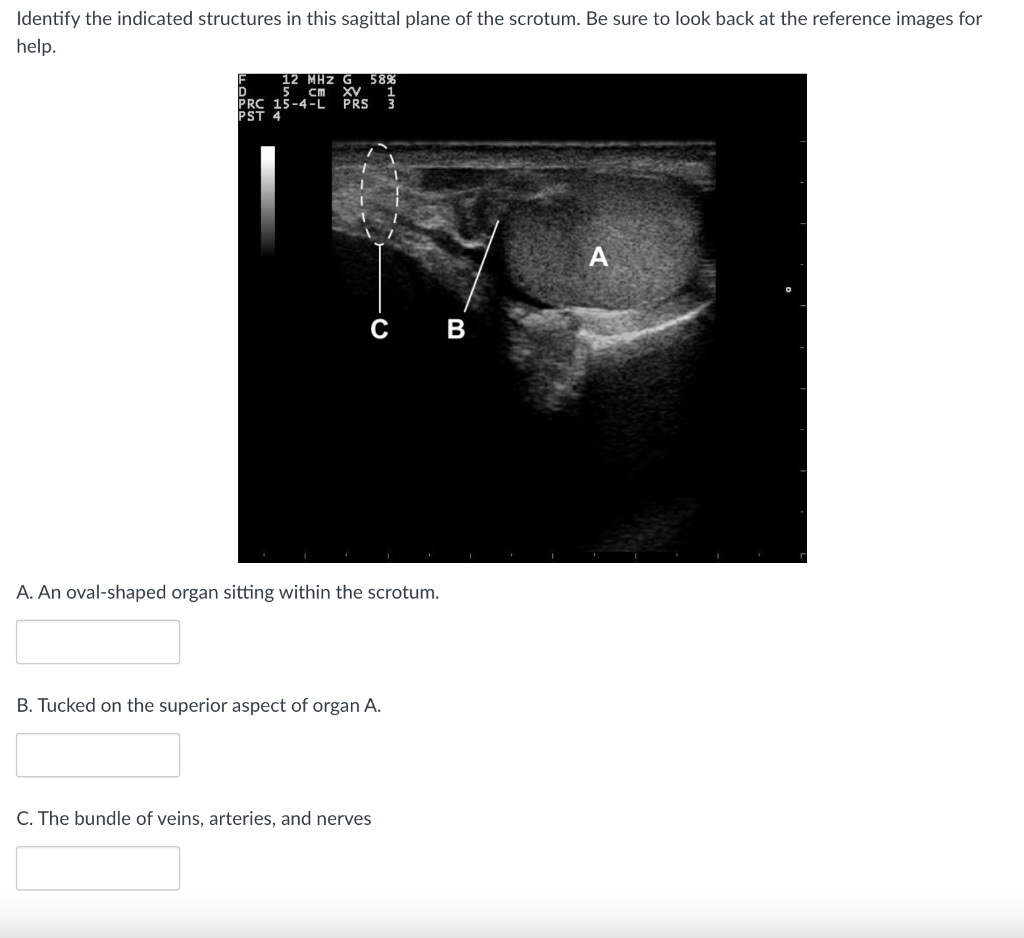1024x938 pixels.
Task: Select the answer field for question B
Action: pos(97,754)
